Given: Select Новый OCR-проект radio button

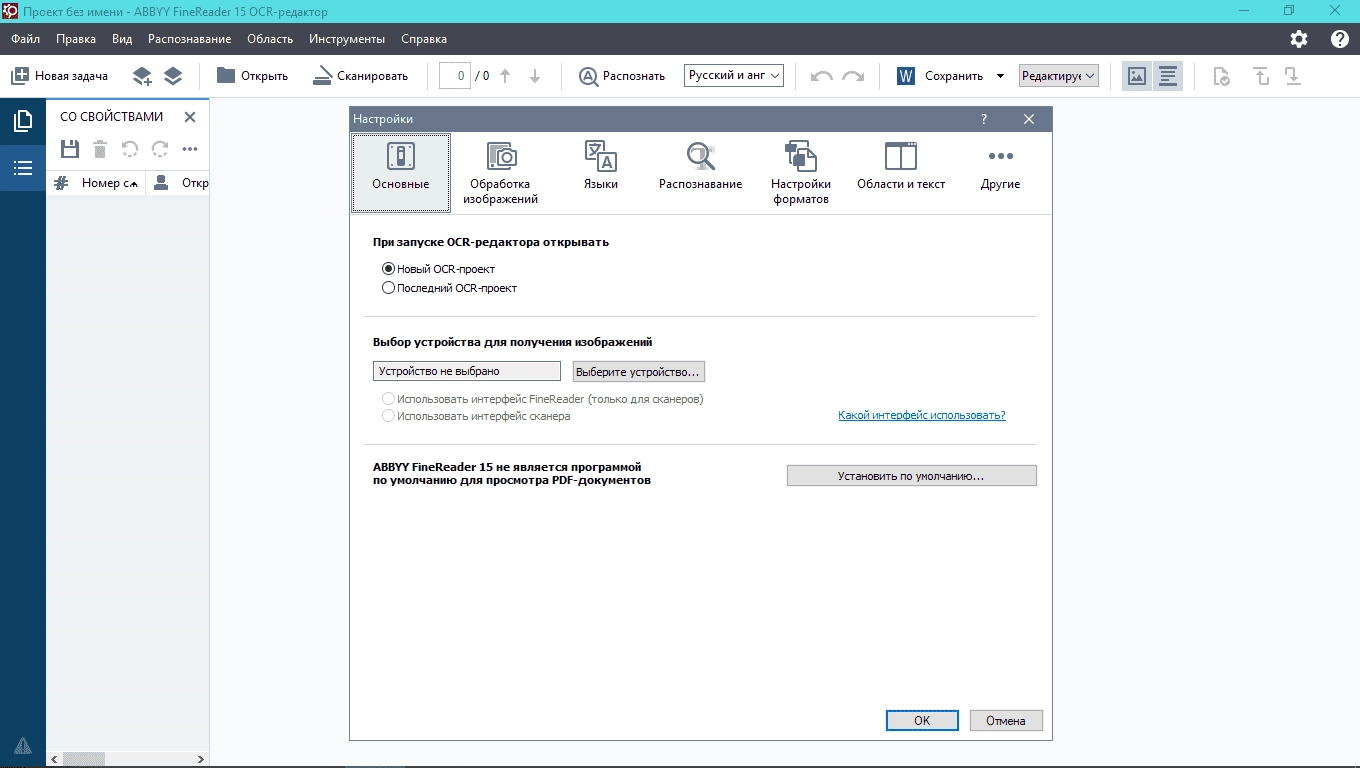Looking at the screenshot, I should [438, 269].
